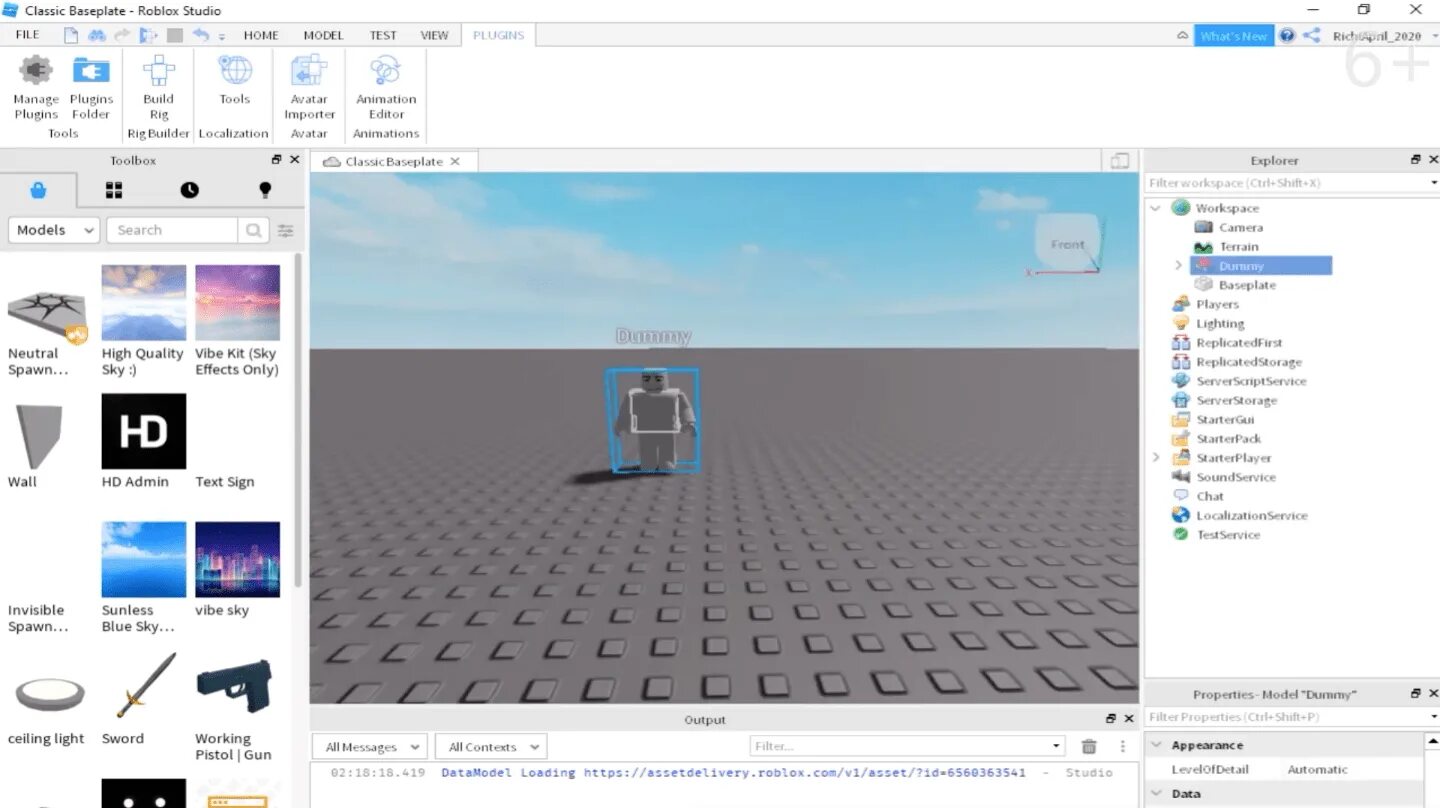Open the FILE menu
1440x808 pixels.
[28, 35]
